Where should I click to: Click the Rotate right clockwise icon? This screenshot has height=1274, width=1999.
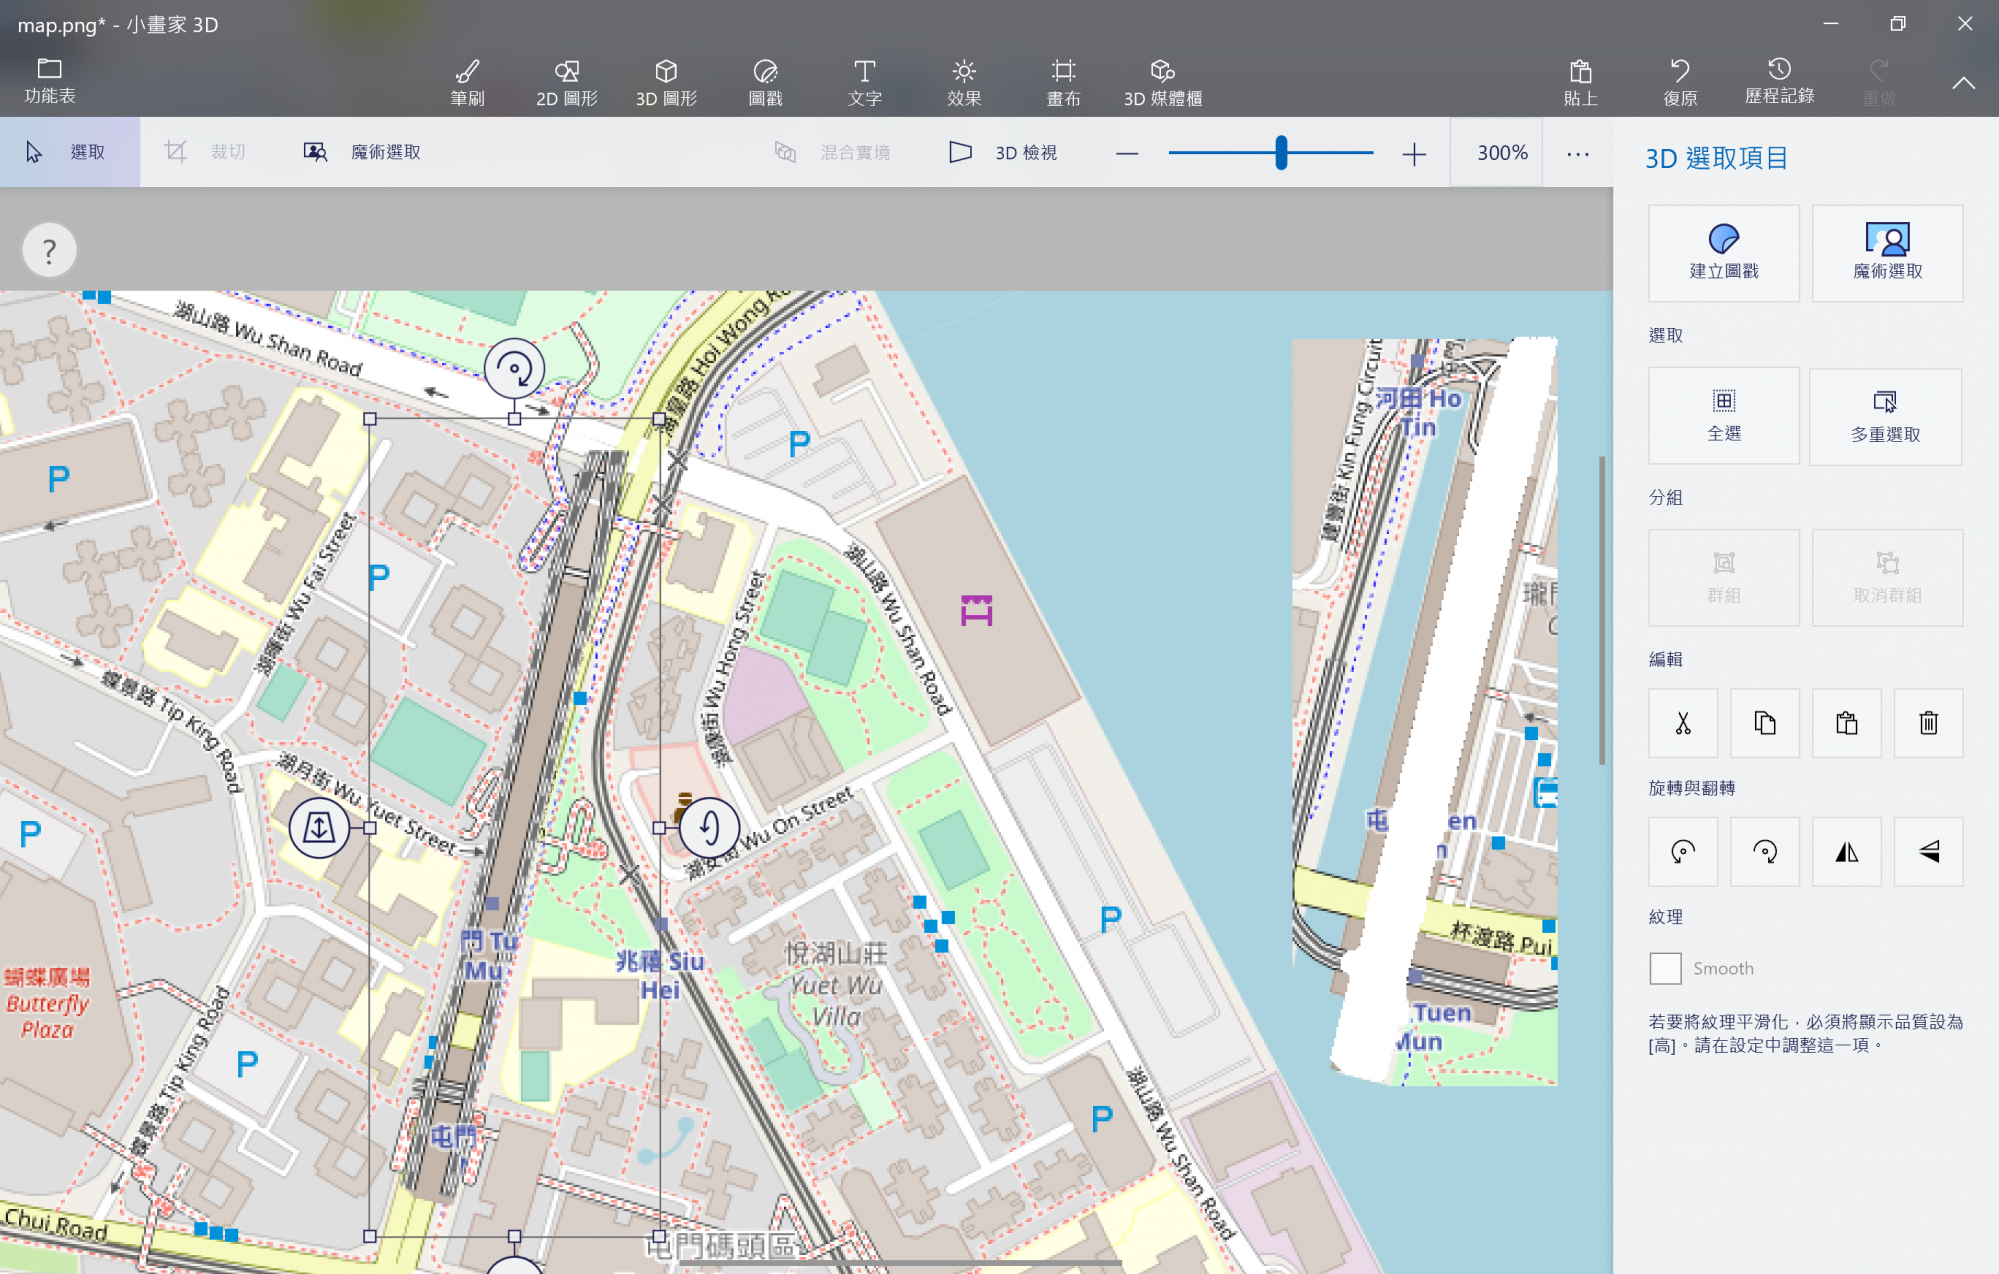click(1765, 851)
